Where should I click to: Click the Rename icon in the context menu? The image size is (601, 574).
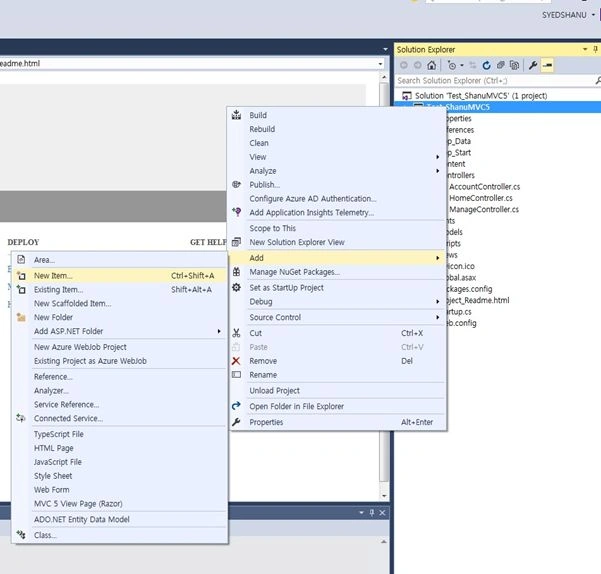pyautogui.click(x=236, y=374)
